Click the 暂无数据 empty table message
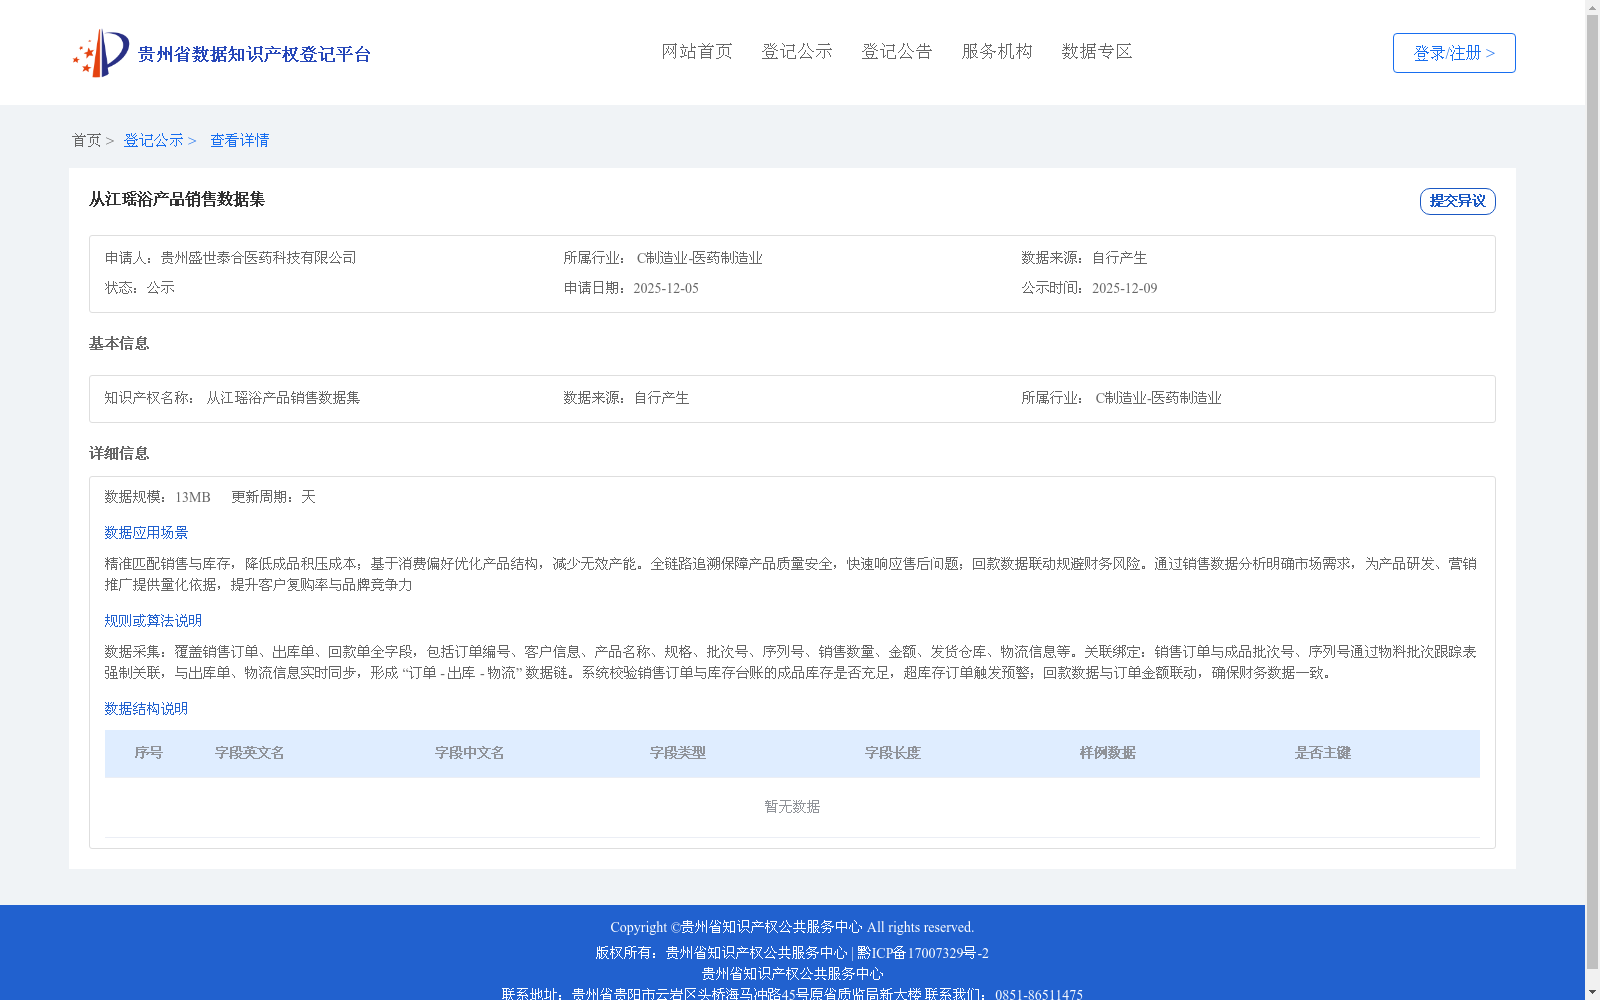 coord(792,807)
